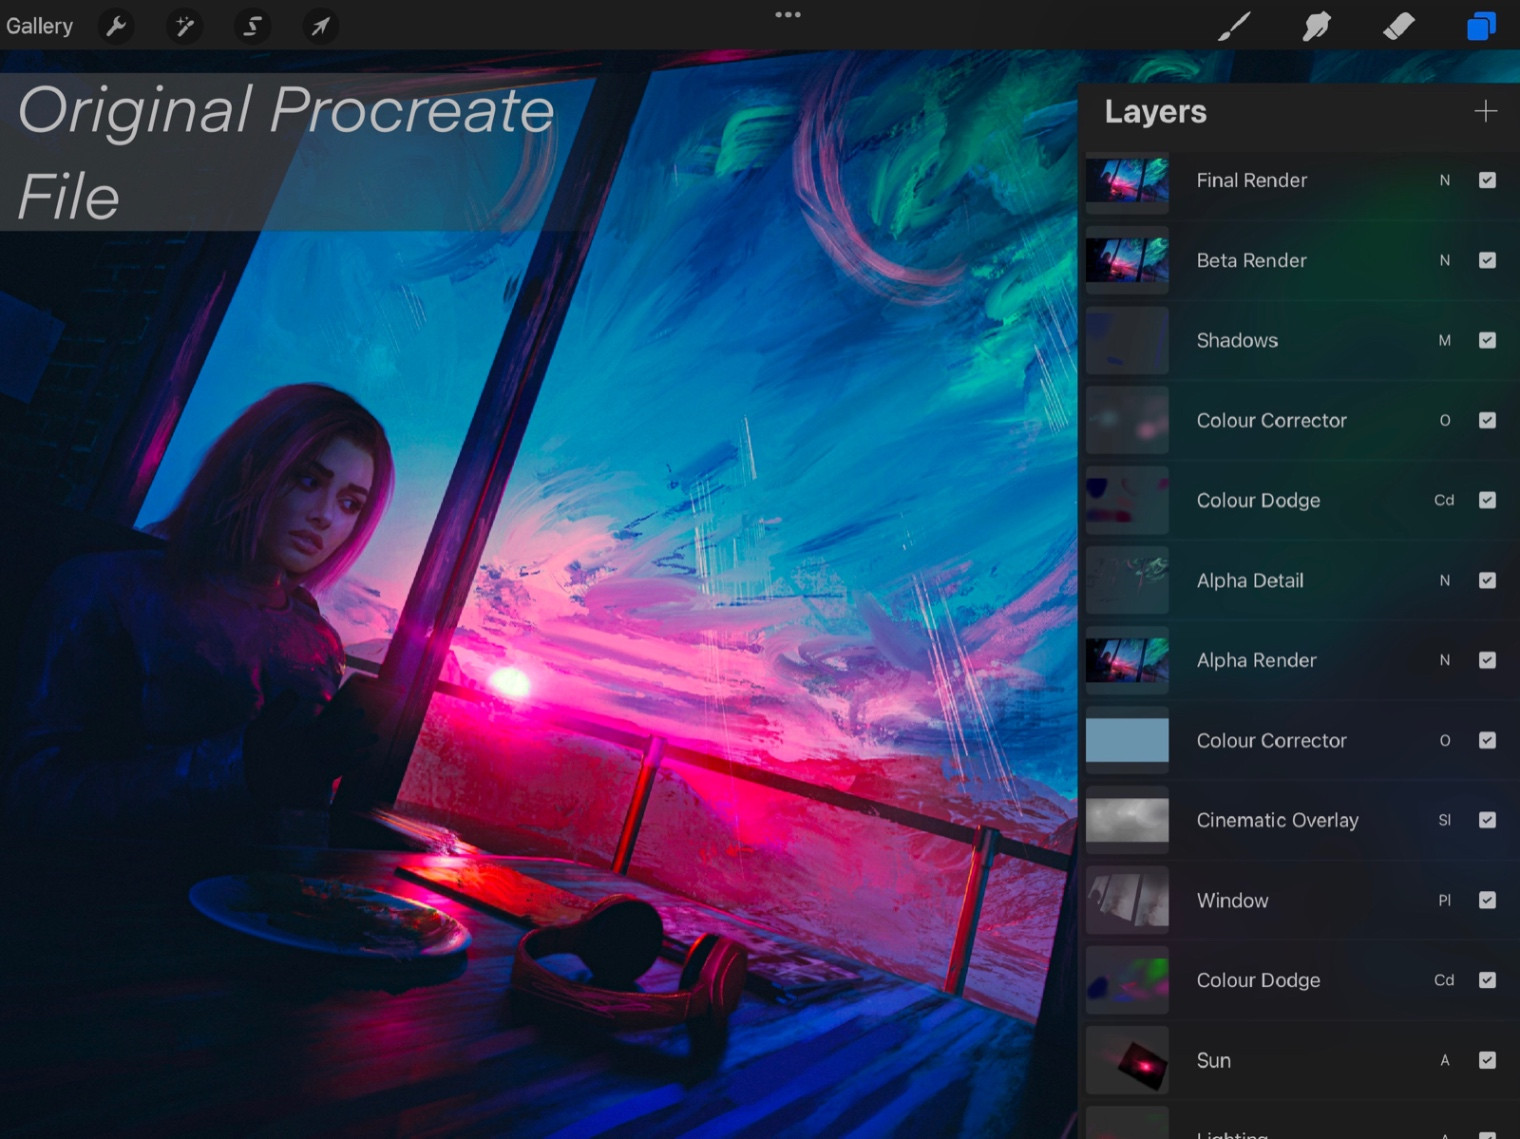The height and width of the screenshot is (1139, 1520).
Task: Tap the upper Colour Corrector layer thumbnail
Action: (1127, 421)
